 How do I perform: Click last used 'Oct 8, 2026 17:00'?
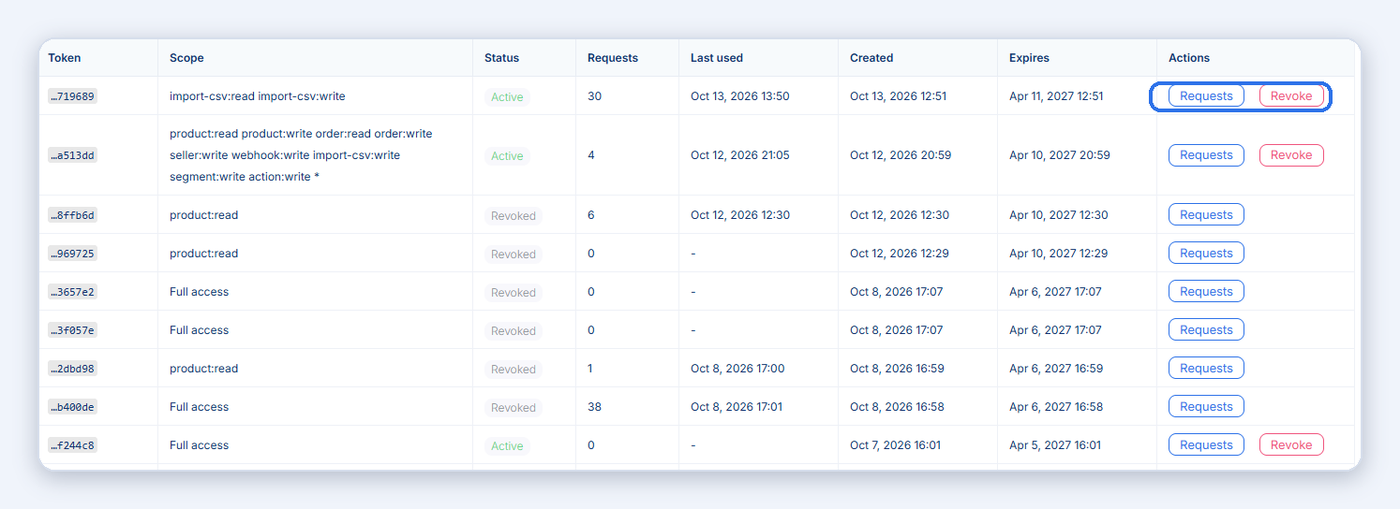(737, 368)
